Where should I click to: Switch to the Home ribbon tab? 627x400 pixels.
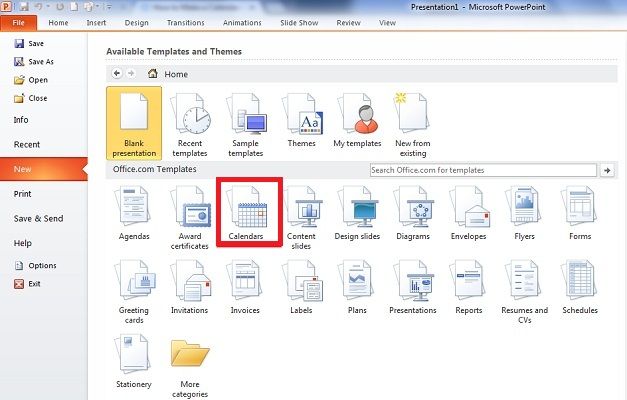pos(58,23)
